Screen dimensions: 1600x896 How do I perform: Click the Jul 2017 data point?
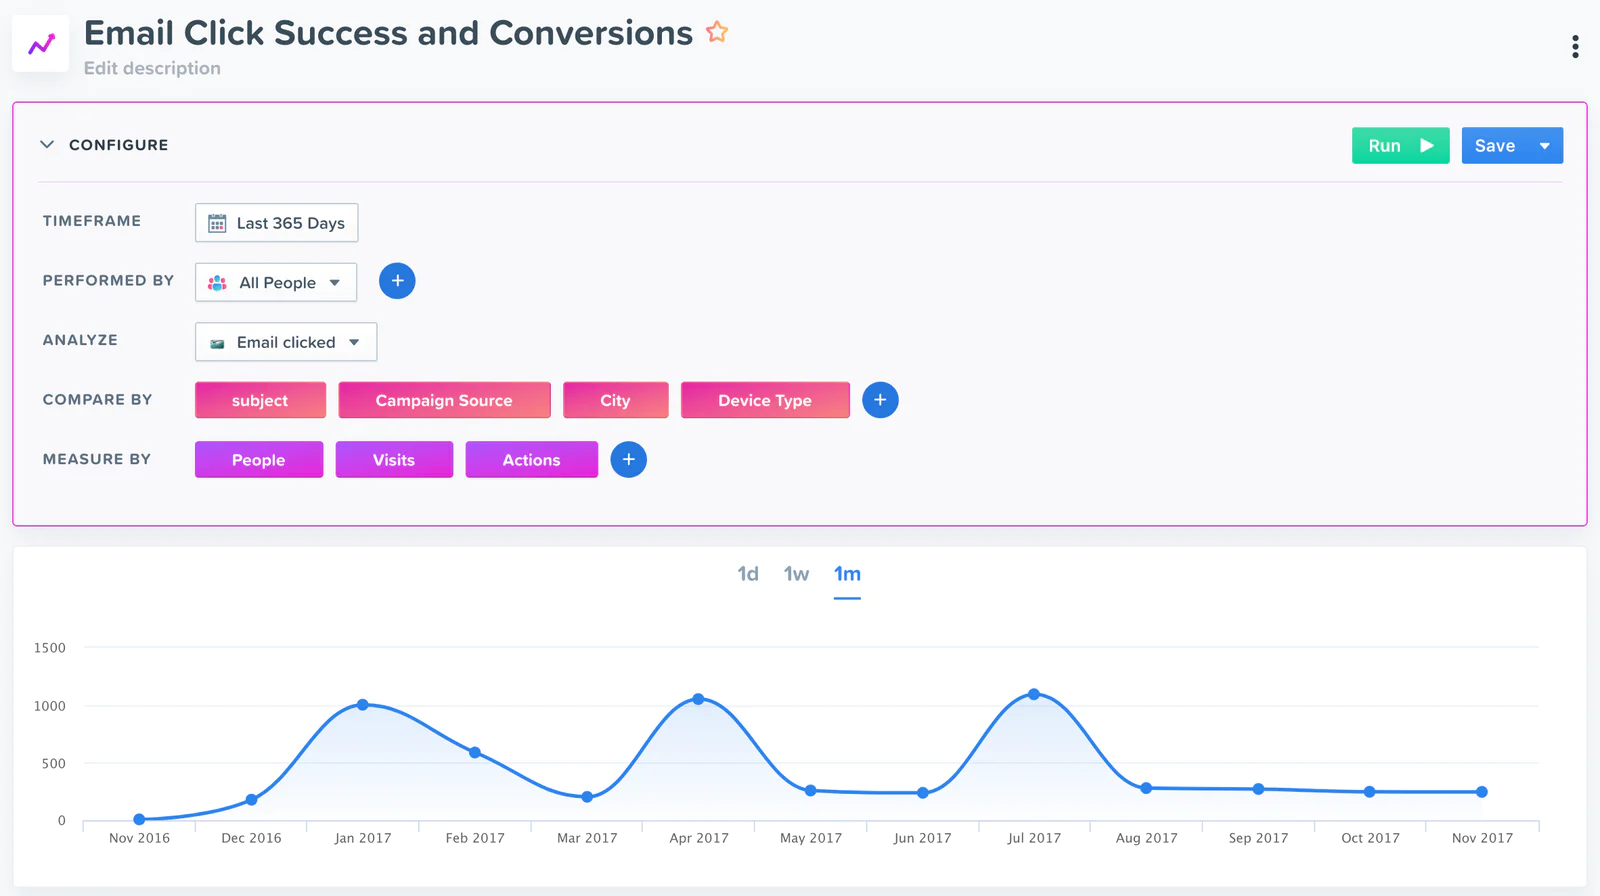click(1034, 694)
